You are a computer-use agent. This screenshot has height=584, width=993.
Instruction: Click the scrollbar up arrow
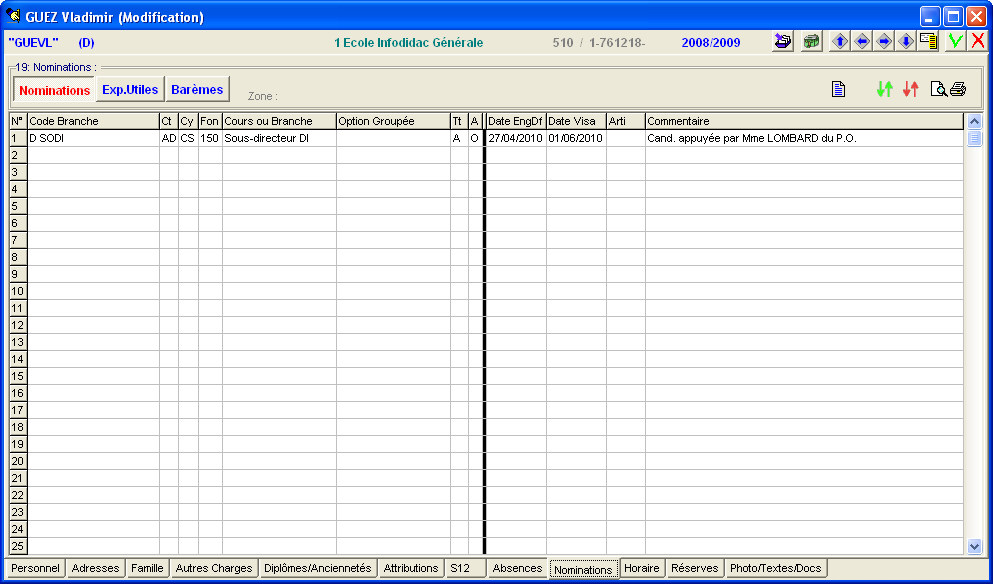(974, 122)
